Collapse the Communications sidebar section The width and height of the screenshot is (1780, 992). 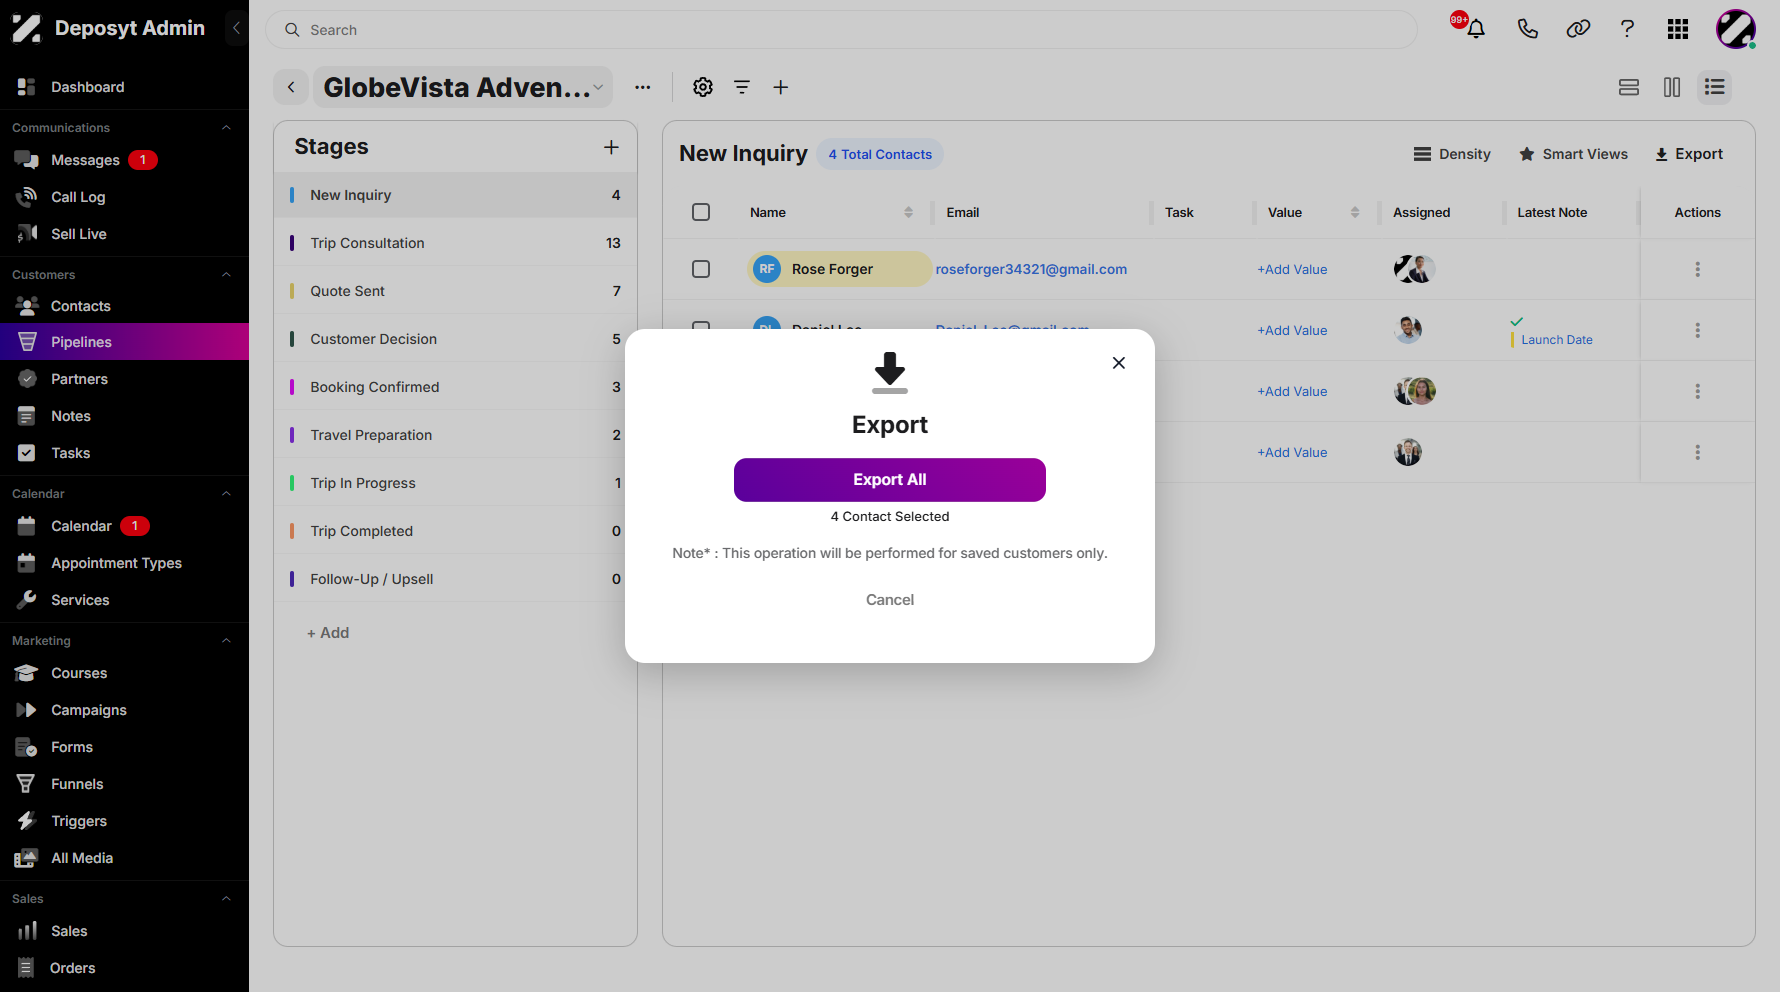point(226,128)
